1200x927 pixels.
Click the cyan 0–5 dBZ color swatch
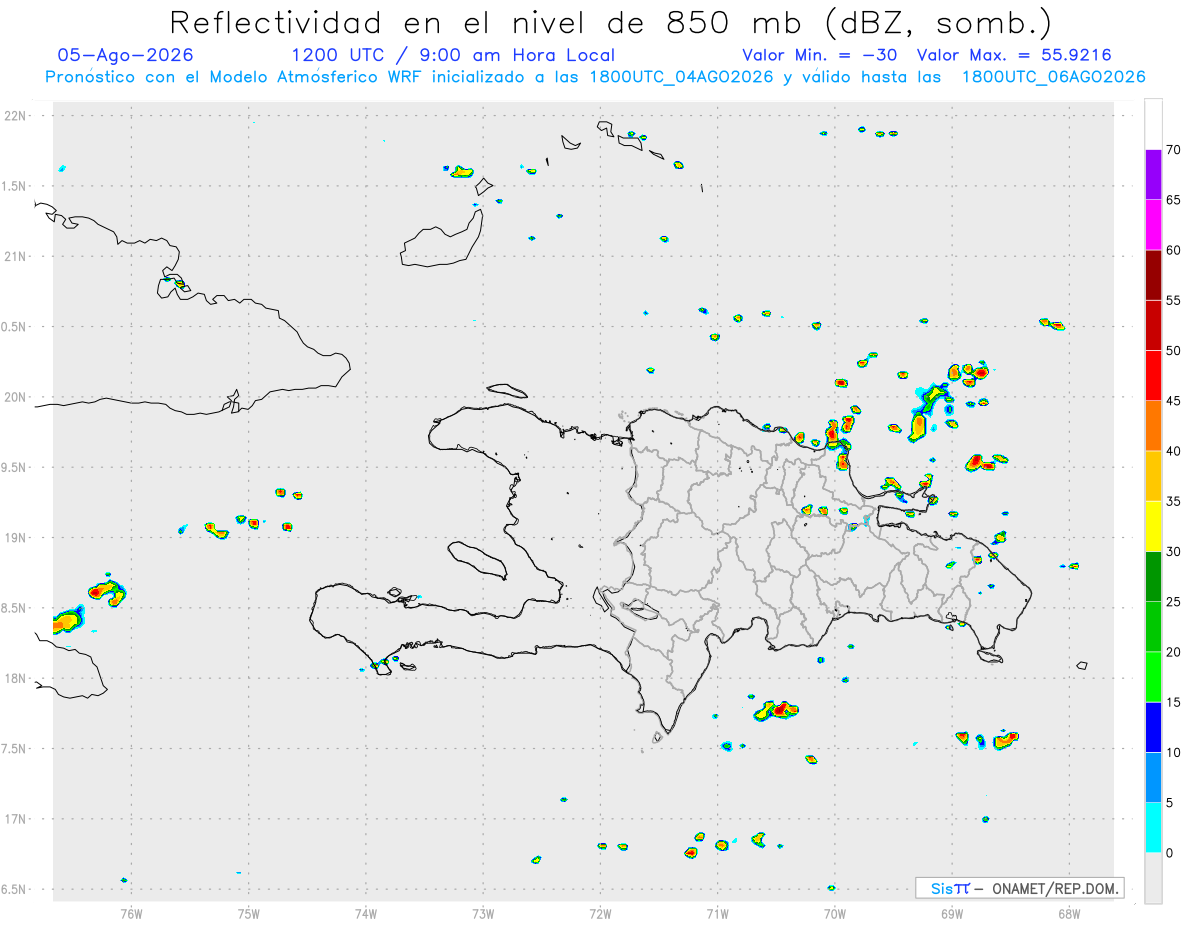pyautogui.click(x=1154, y=828)
